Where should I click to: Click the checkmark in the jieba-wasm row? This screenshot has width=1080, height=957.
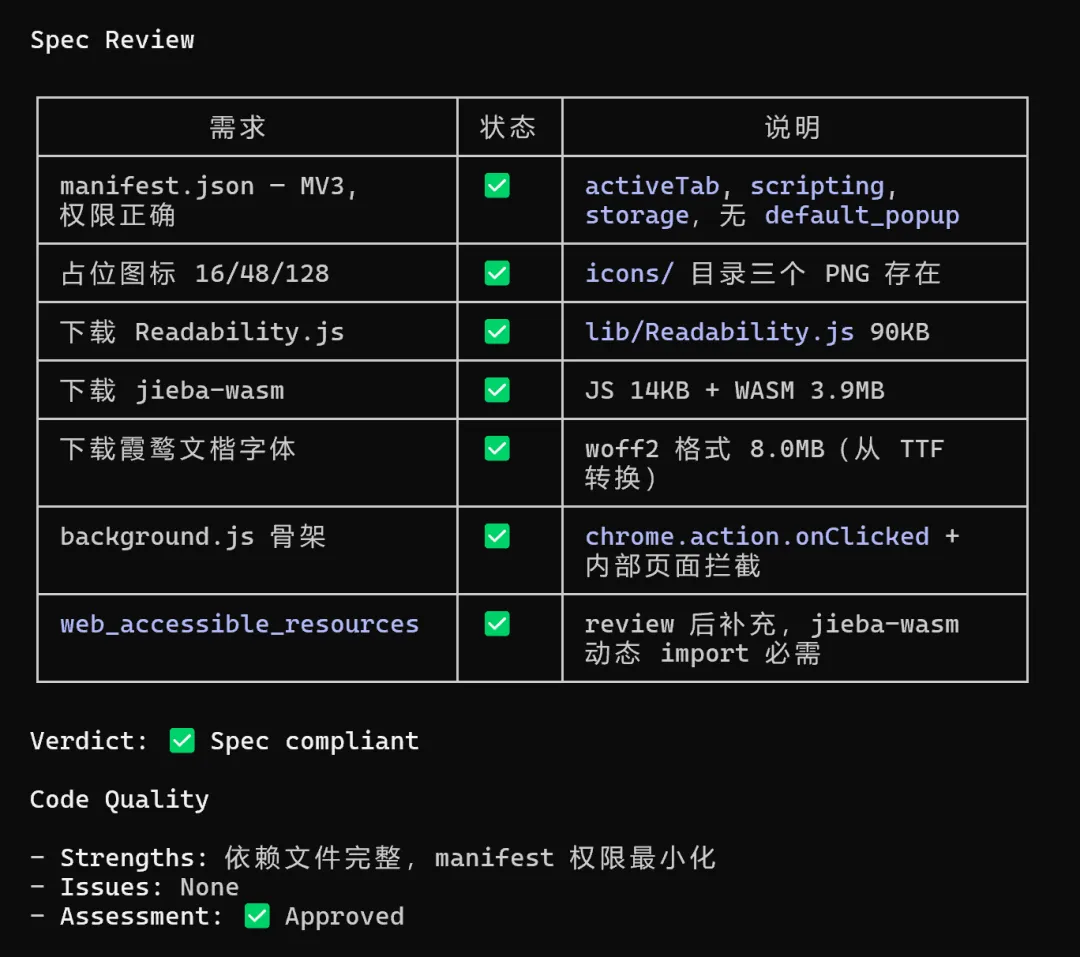coord(497,390)
